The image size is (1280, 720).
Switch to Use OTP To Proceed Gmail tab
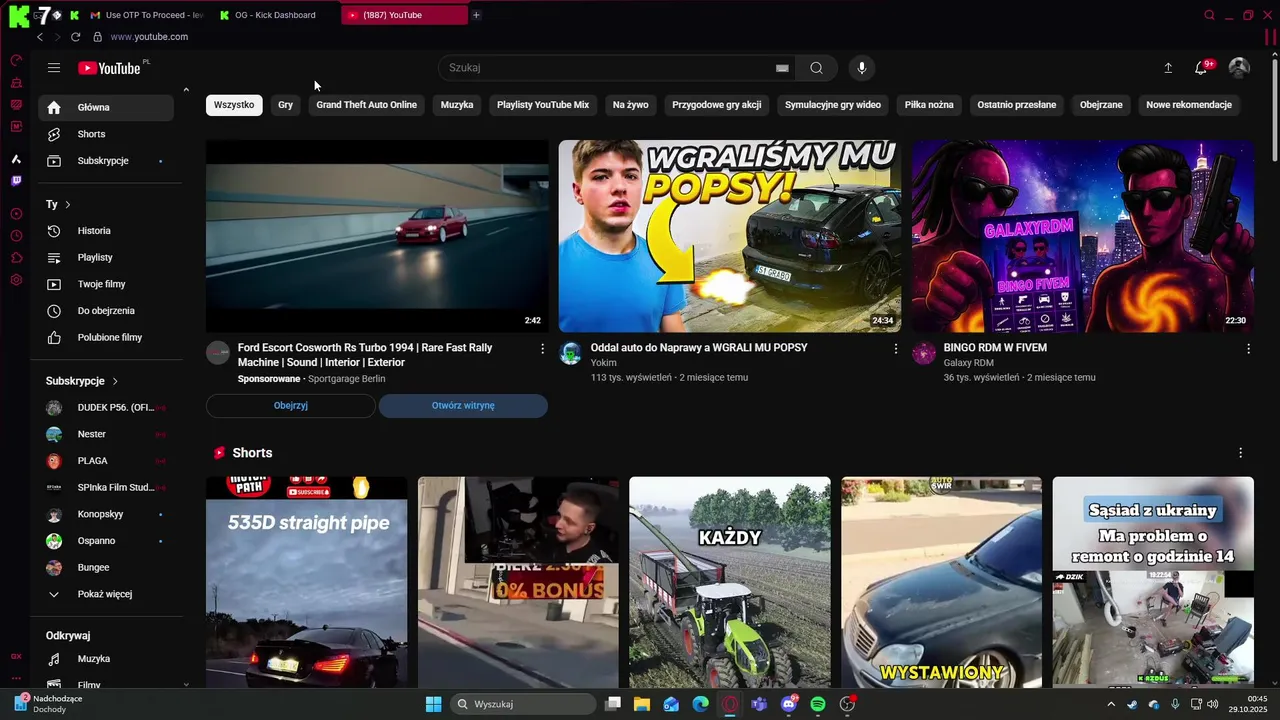click(x=147, y=15)
